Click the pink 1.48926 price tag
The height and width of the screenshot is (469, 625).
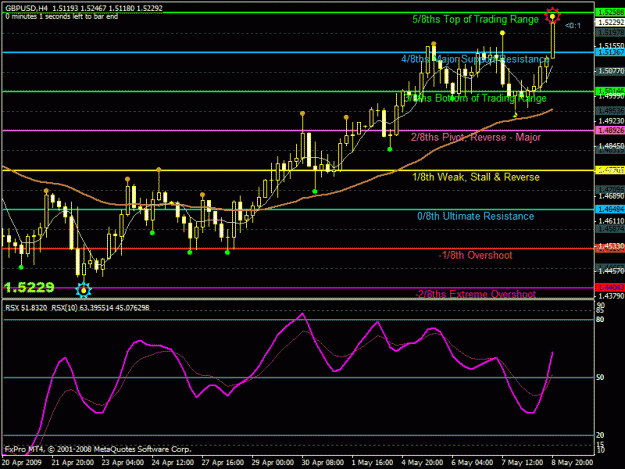(611, 130)
